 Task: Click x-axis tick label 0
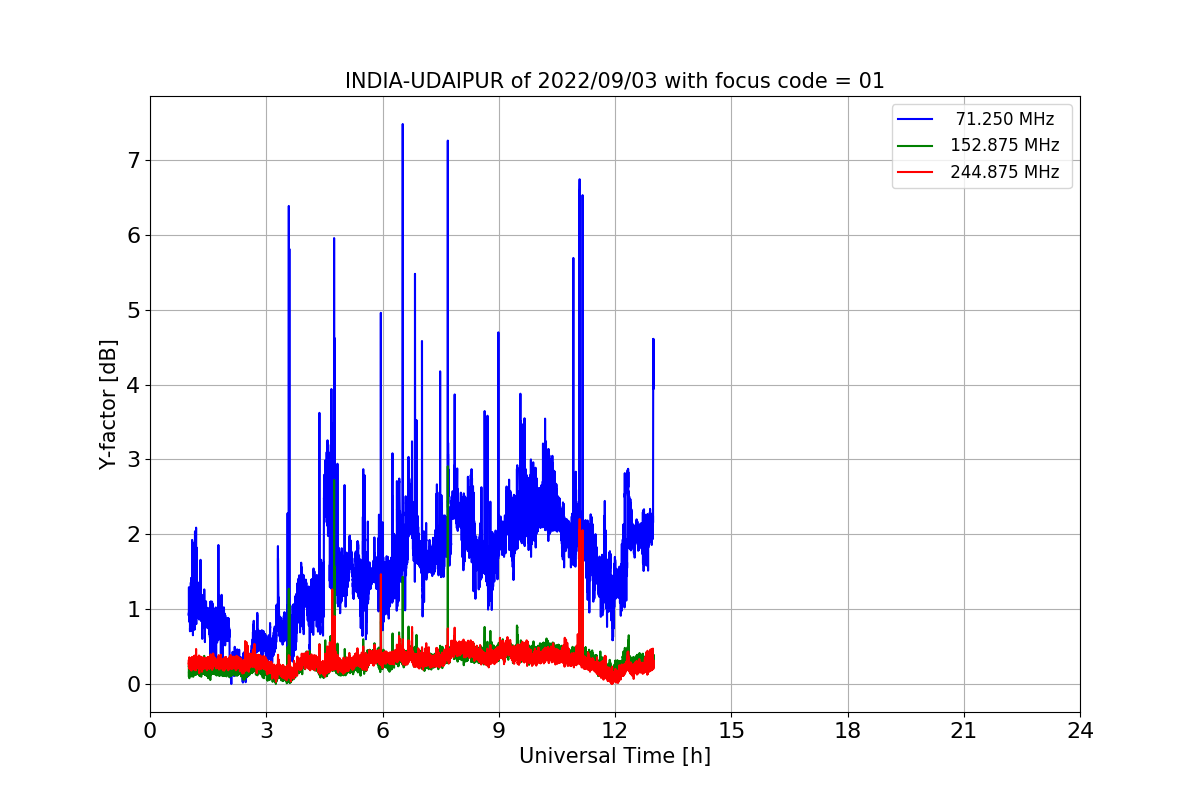coord(150,731)
